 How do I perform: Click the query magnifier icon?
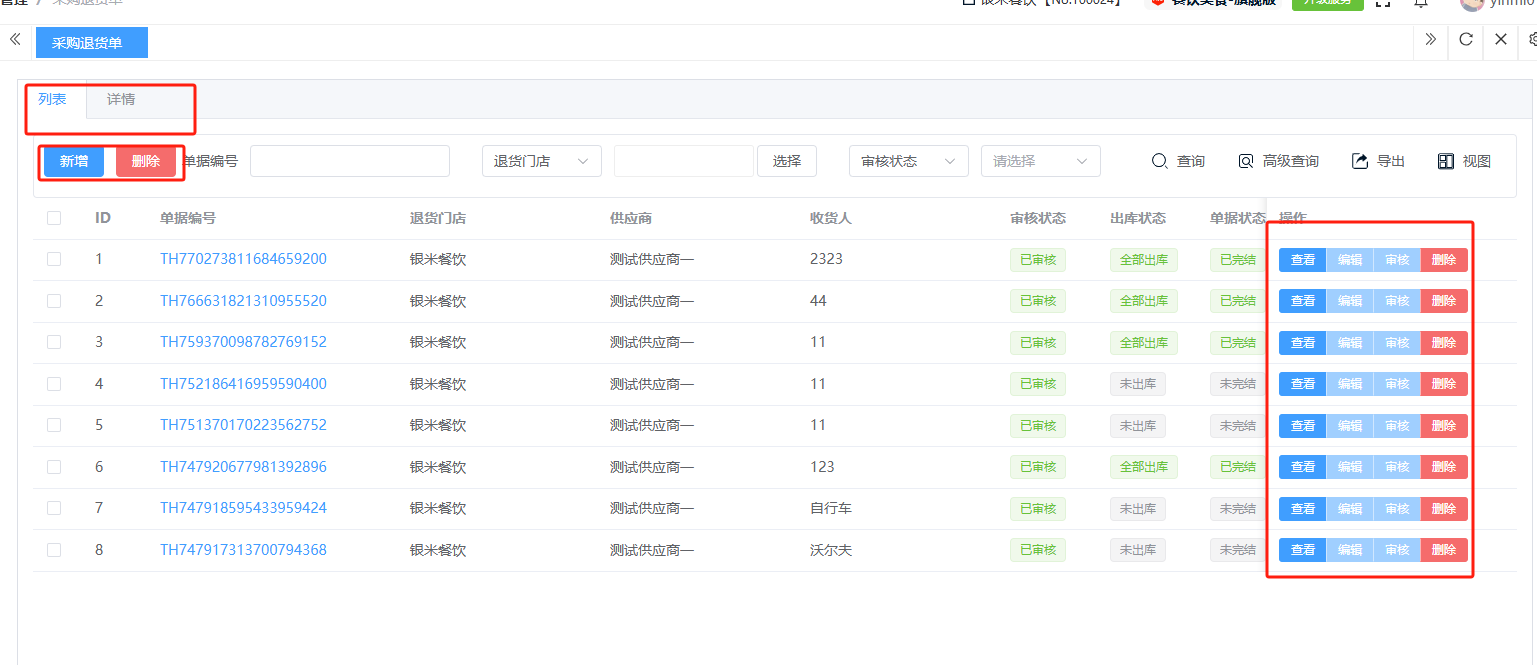1160,161
